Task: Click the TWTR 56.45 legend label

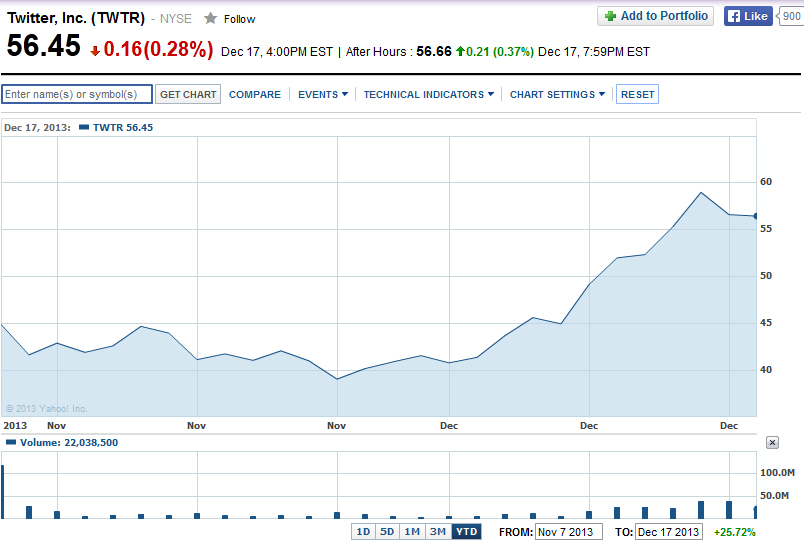Action: click(123, 127)
